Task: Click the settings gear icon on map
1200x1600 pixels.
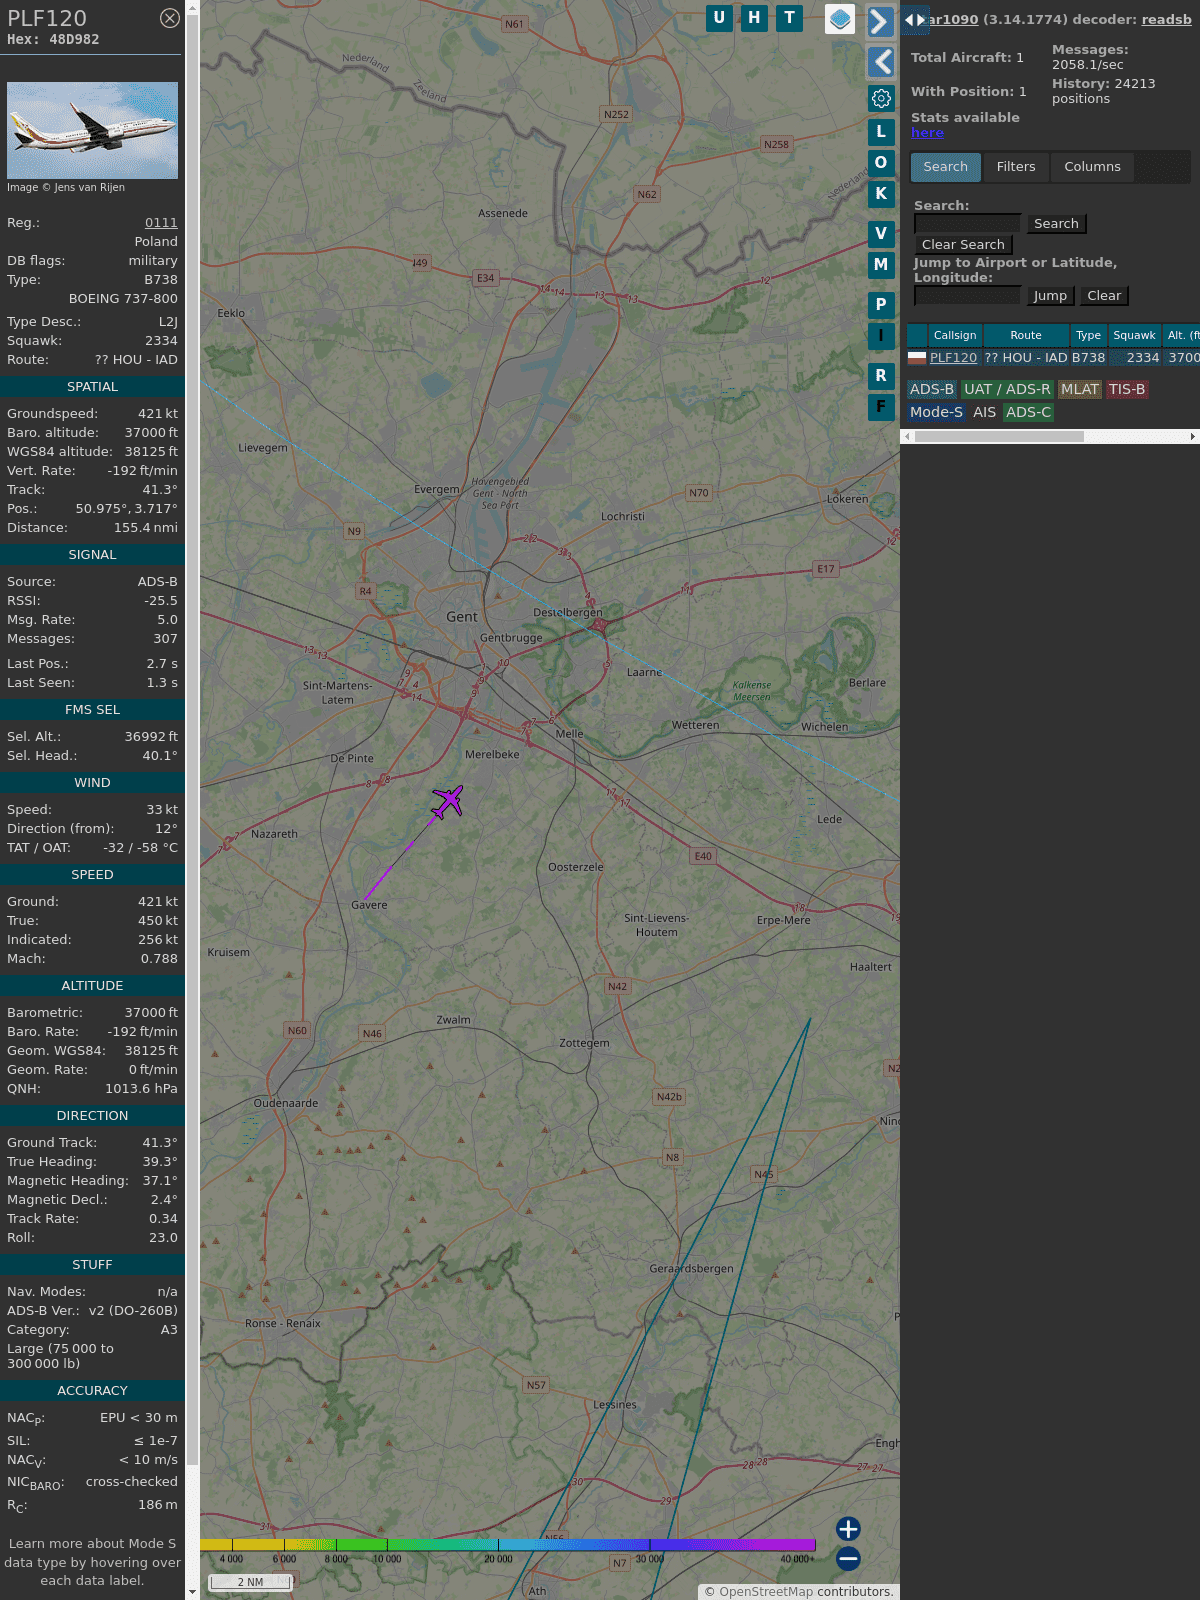Action: click(x=881, y=98)
